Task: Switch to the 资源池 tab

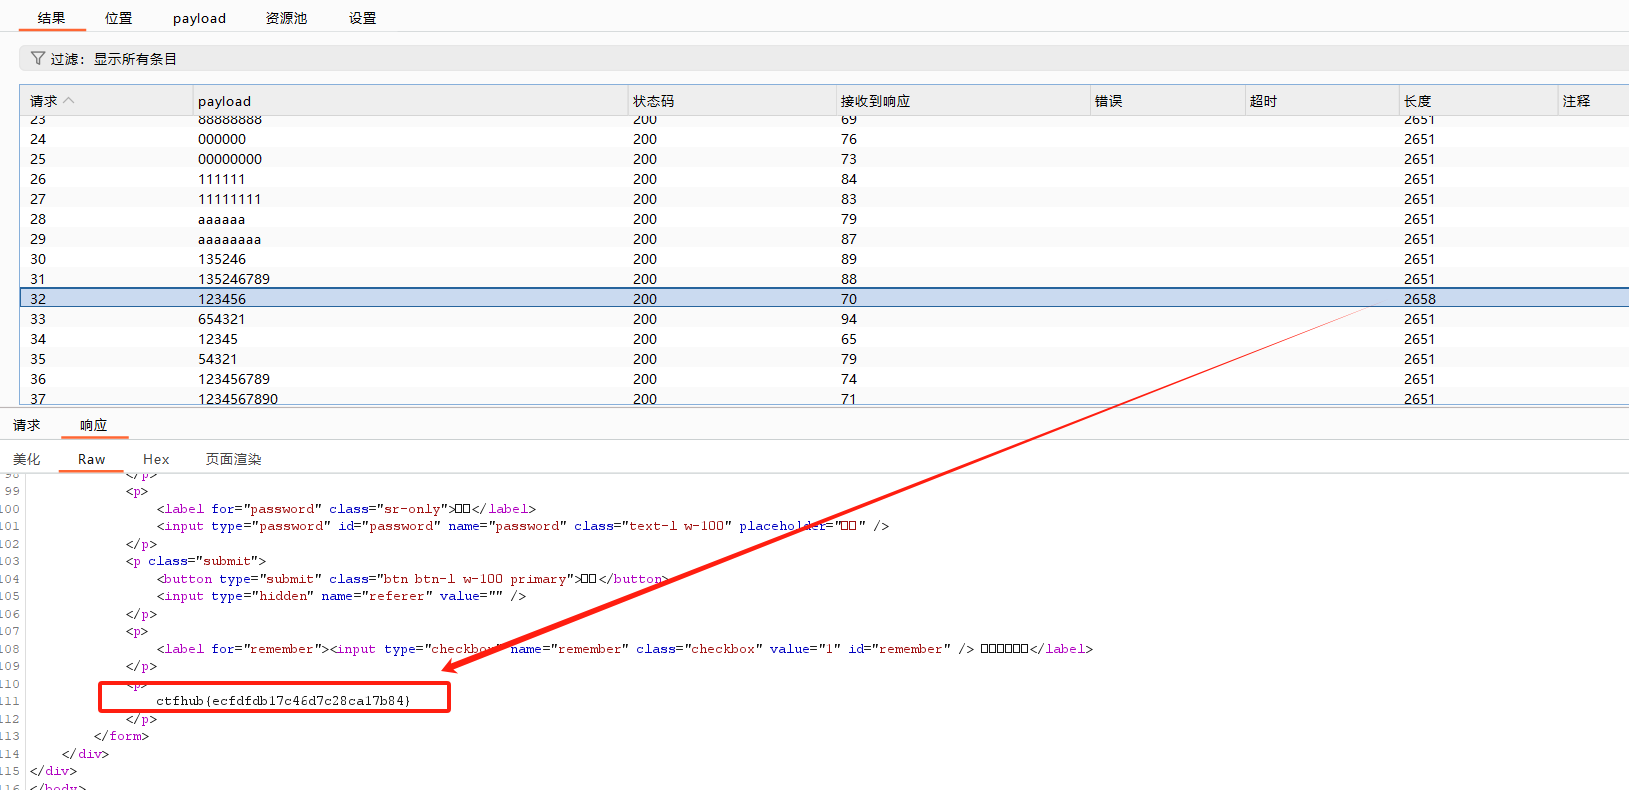Action: click(286, 18)
